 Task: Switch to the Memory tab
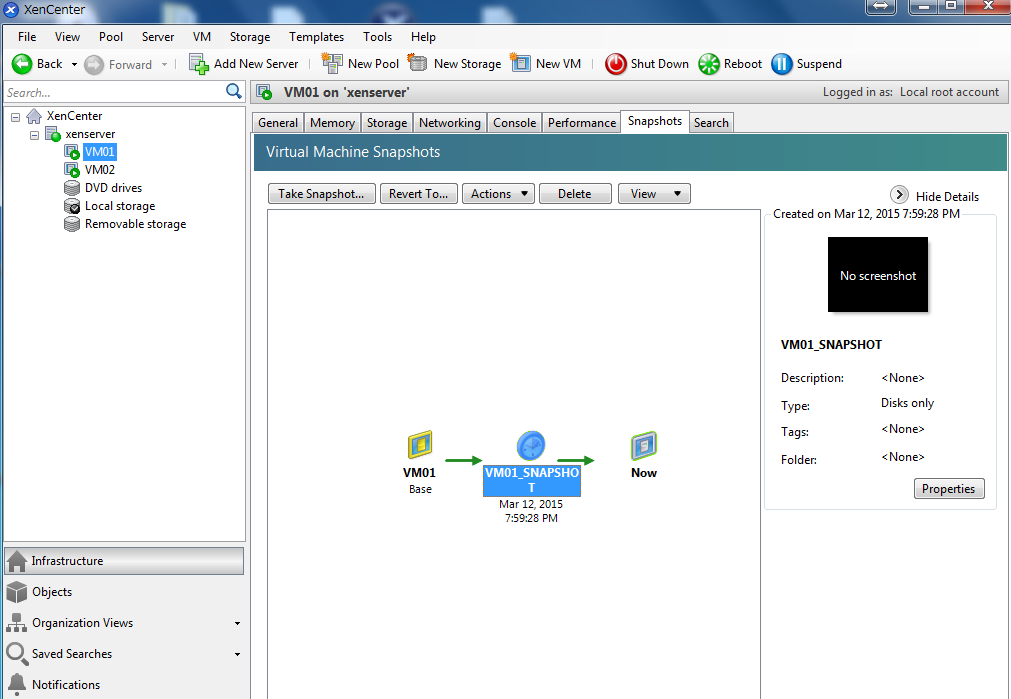(332, 123)
